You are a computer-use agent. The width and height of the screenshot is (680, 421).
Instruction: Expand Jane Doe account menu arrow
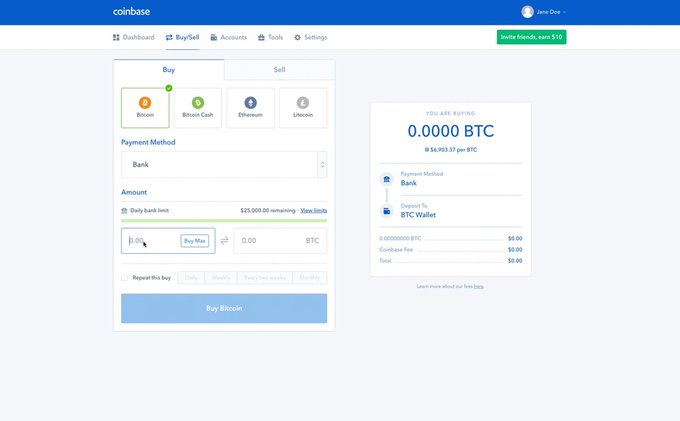564,12
